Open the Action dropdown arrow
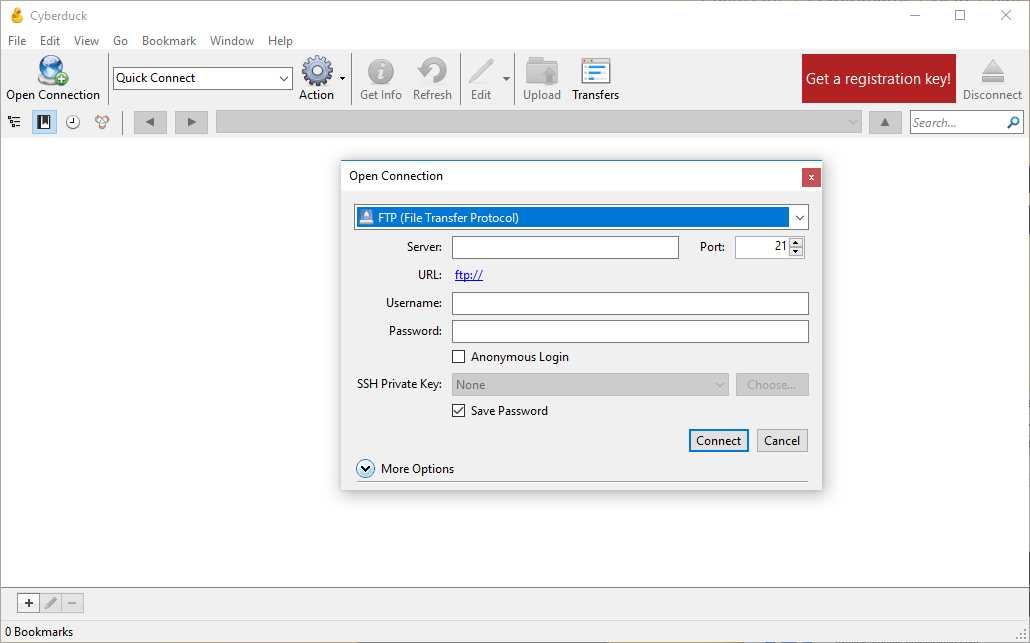1030x643 pixels. point(342,79)
